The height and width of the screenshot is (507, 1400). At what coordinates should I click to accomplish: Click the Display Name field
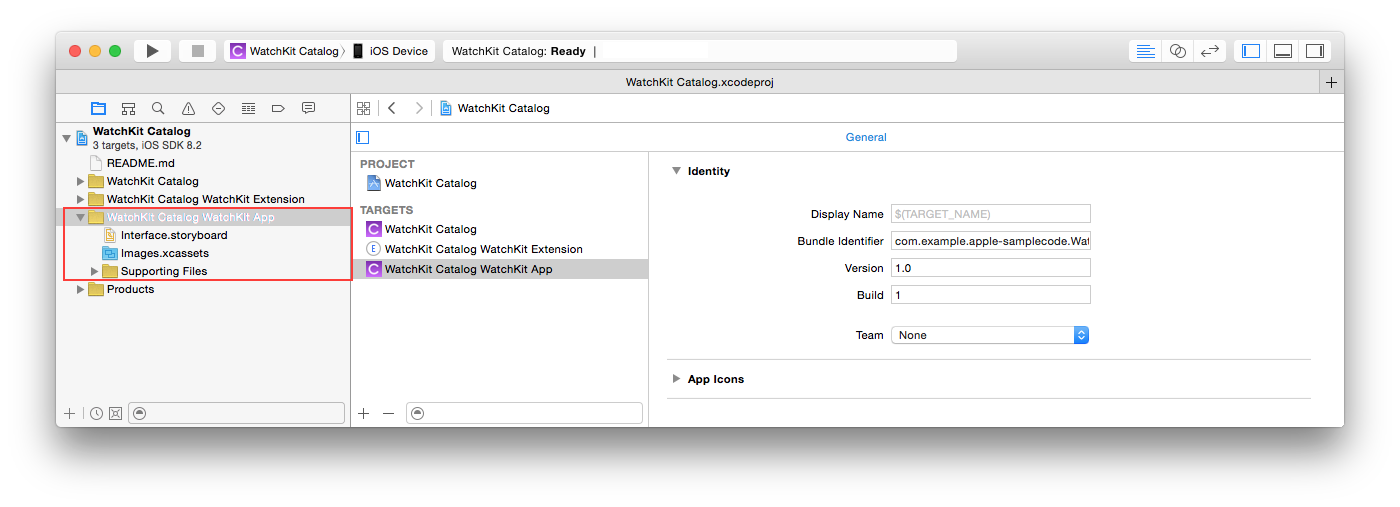(x=990, y=214)
